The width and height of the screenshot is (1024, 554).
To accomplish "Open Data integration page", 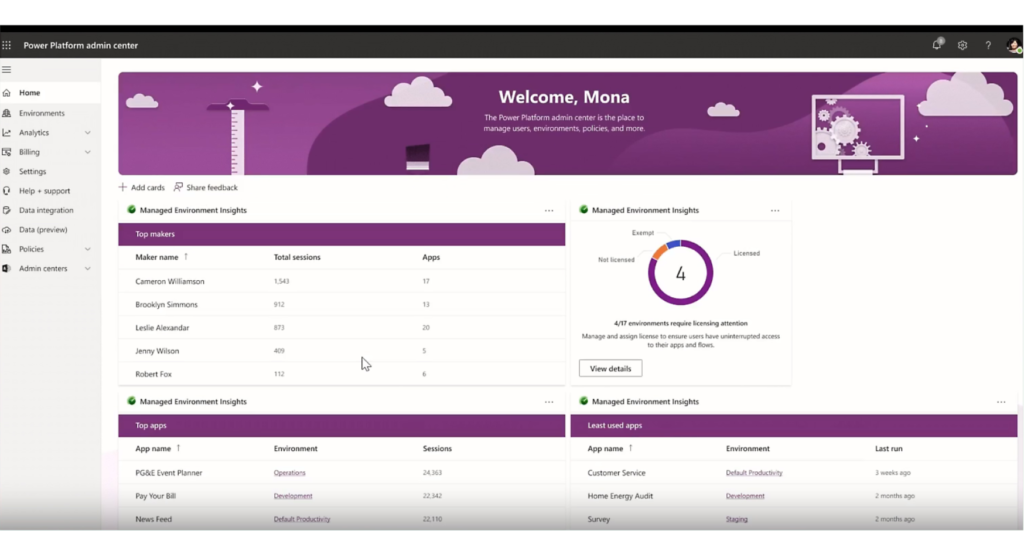I will pyautogui.click(x=50, y=210).
